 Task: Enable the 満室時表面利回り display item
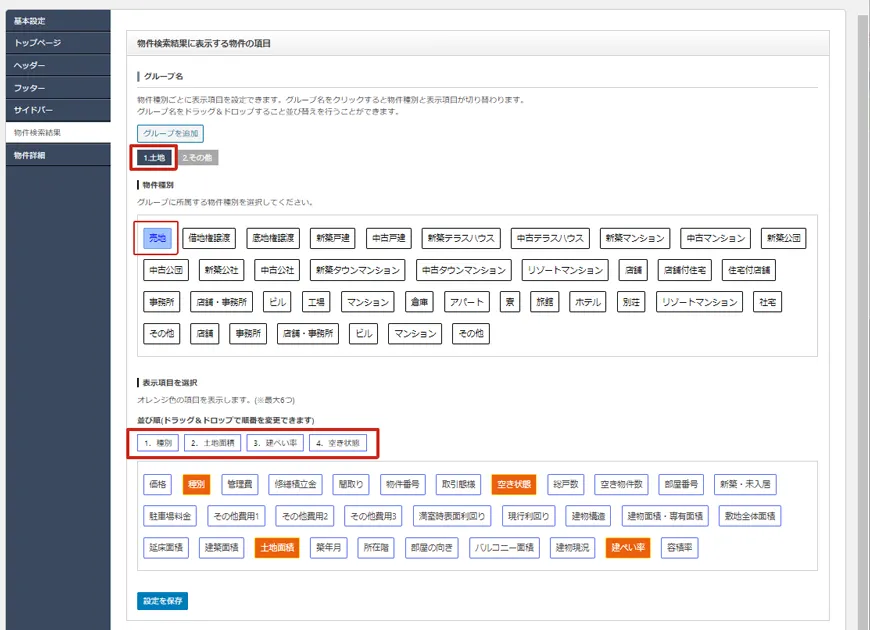click(451, 516)
